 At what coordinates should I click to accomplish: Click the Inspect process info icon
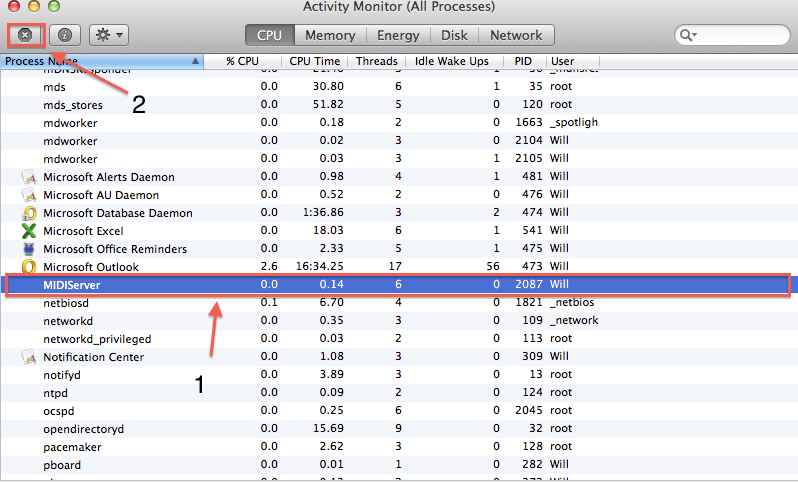click(x=65, y=34)
